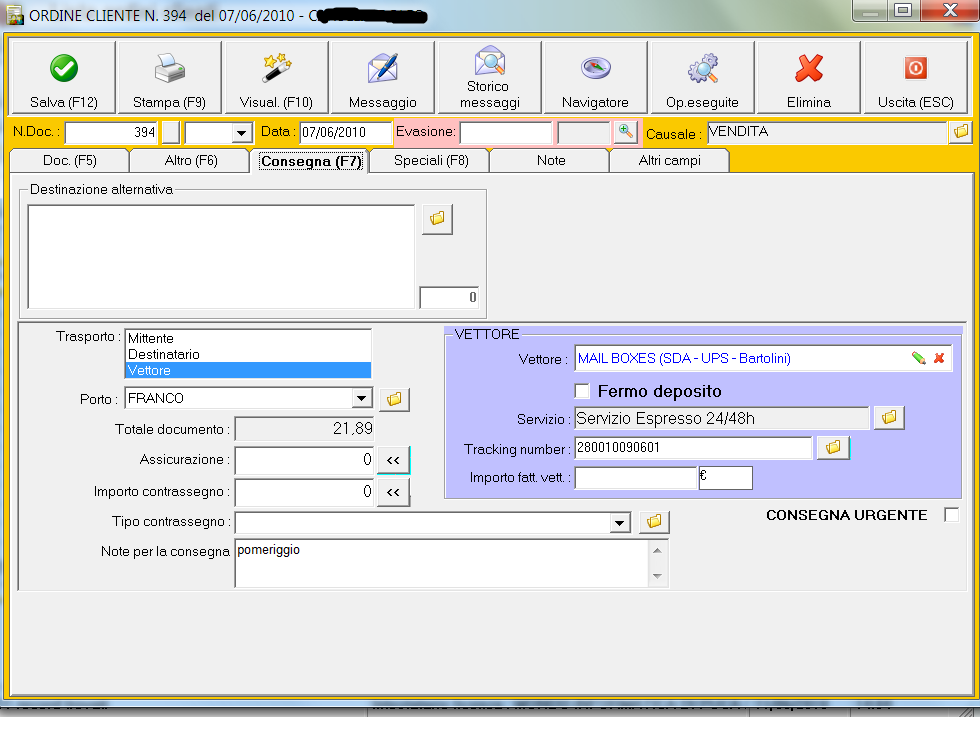The image size is (980, 741).
Task: Compose a message with Messaggio
Action: 382,77
